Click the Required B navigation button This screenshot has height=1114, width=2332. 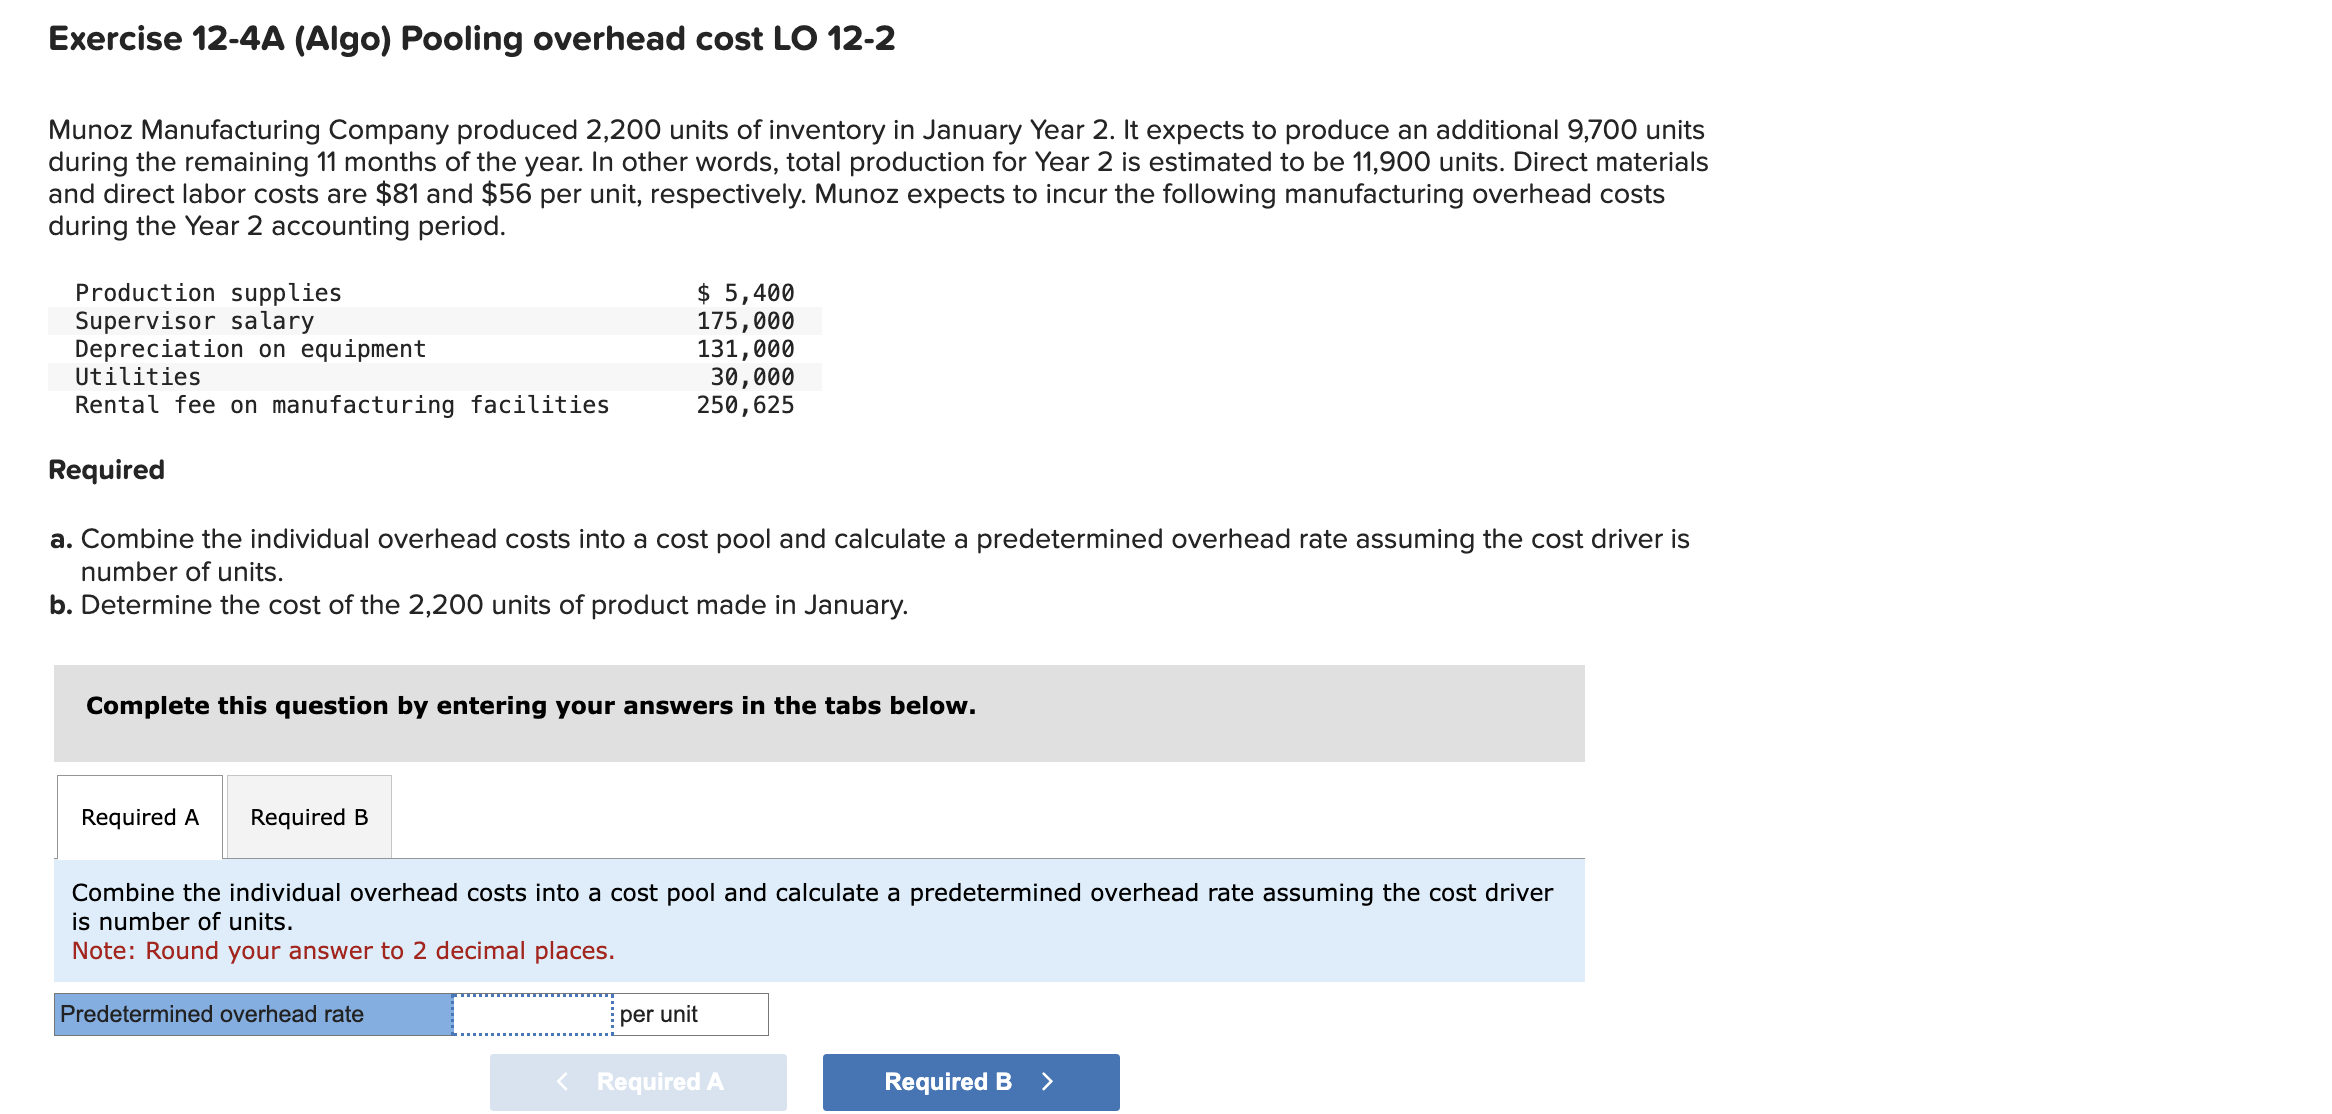(969, 1081)
